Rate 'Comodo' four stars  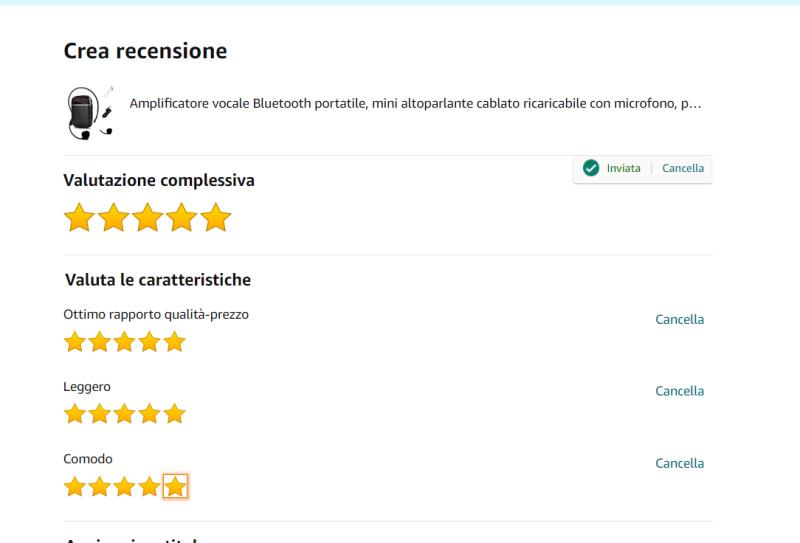150,487
